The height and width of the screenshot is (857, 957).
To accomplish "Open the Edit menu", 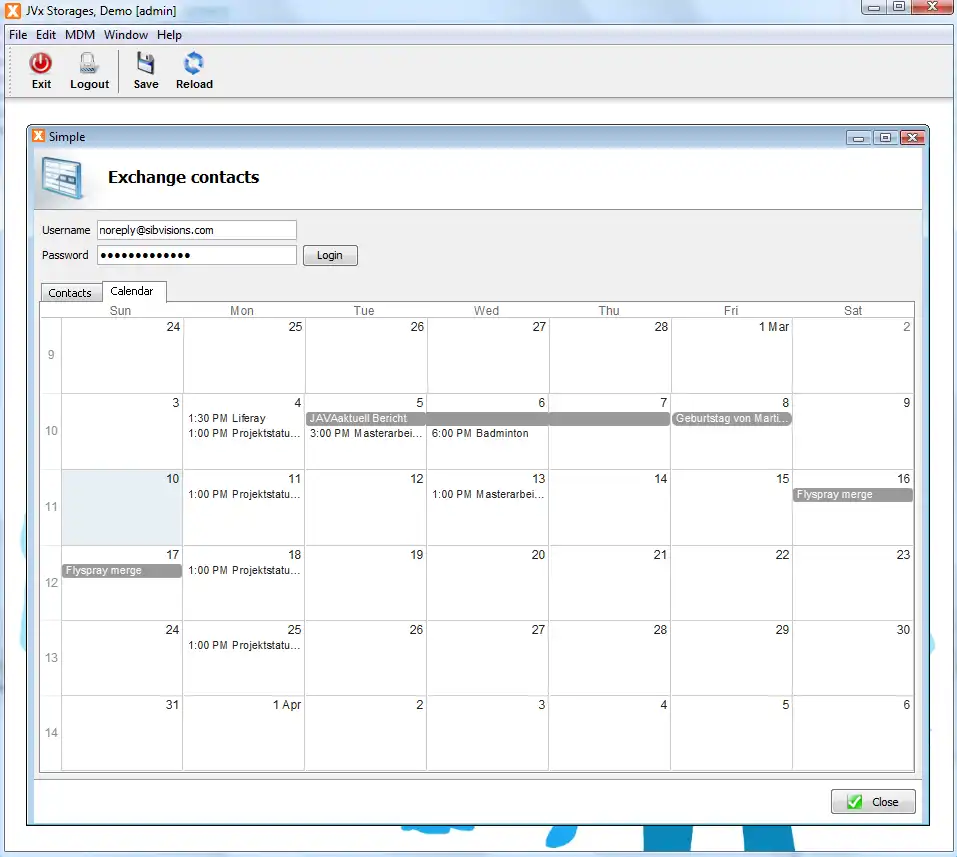I will click(x=46, y=35).
